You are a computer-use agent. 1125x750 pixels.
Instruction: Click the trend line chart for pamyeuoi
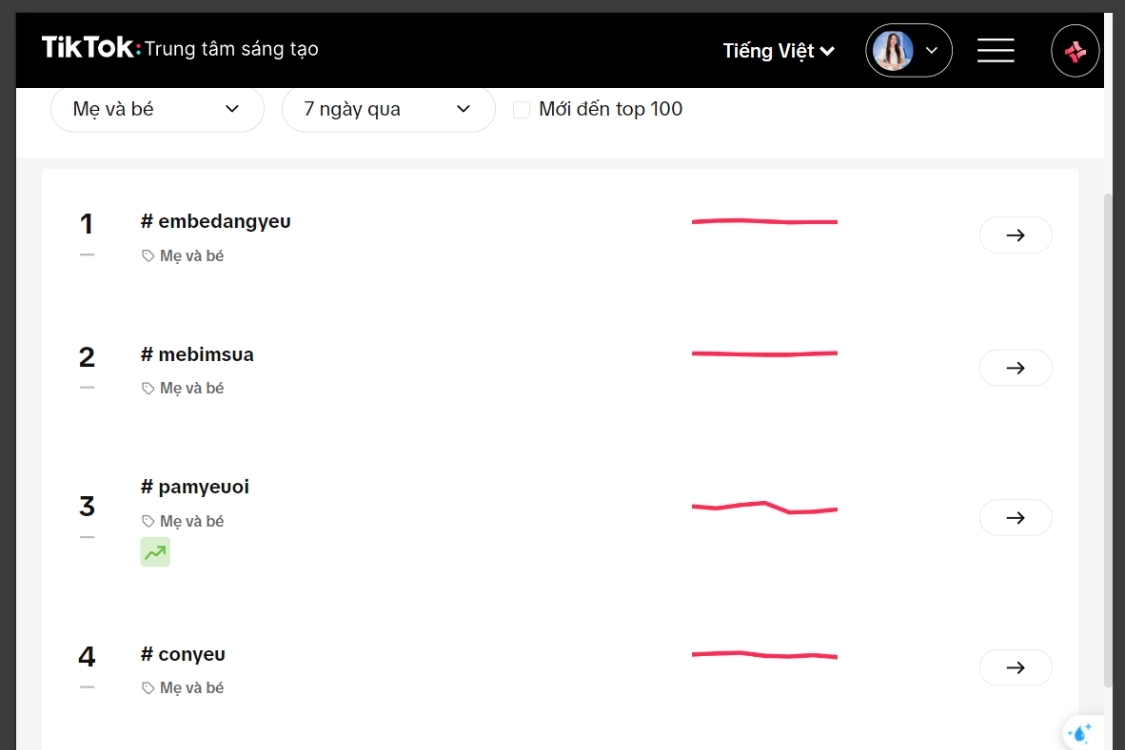coord(765,507)
